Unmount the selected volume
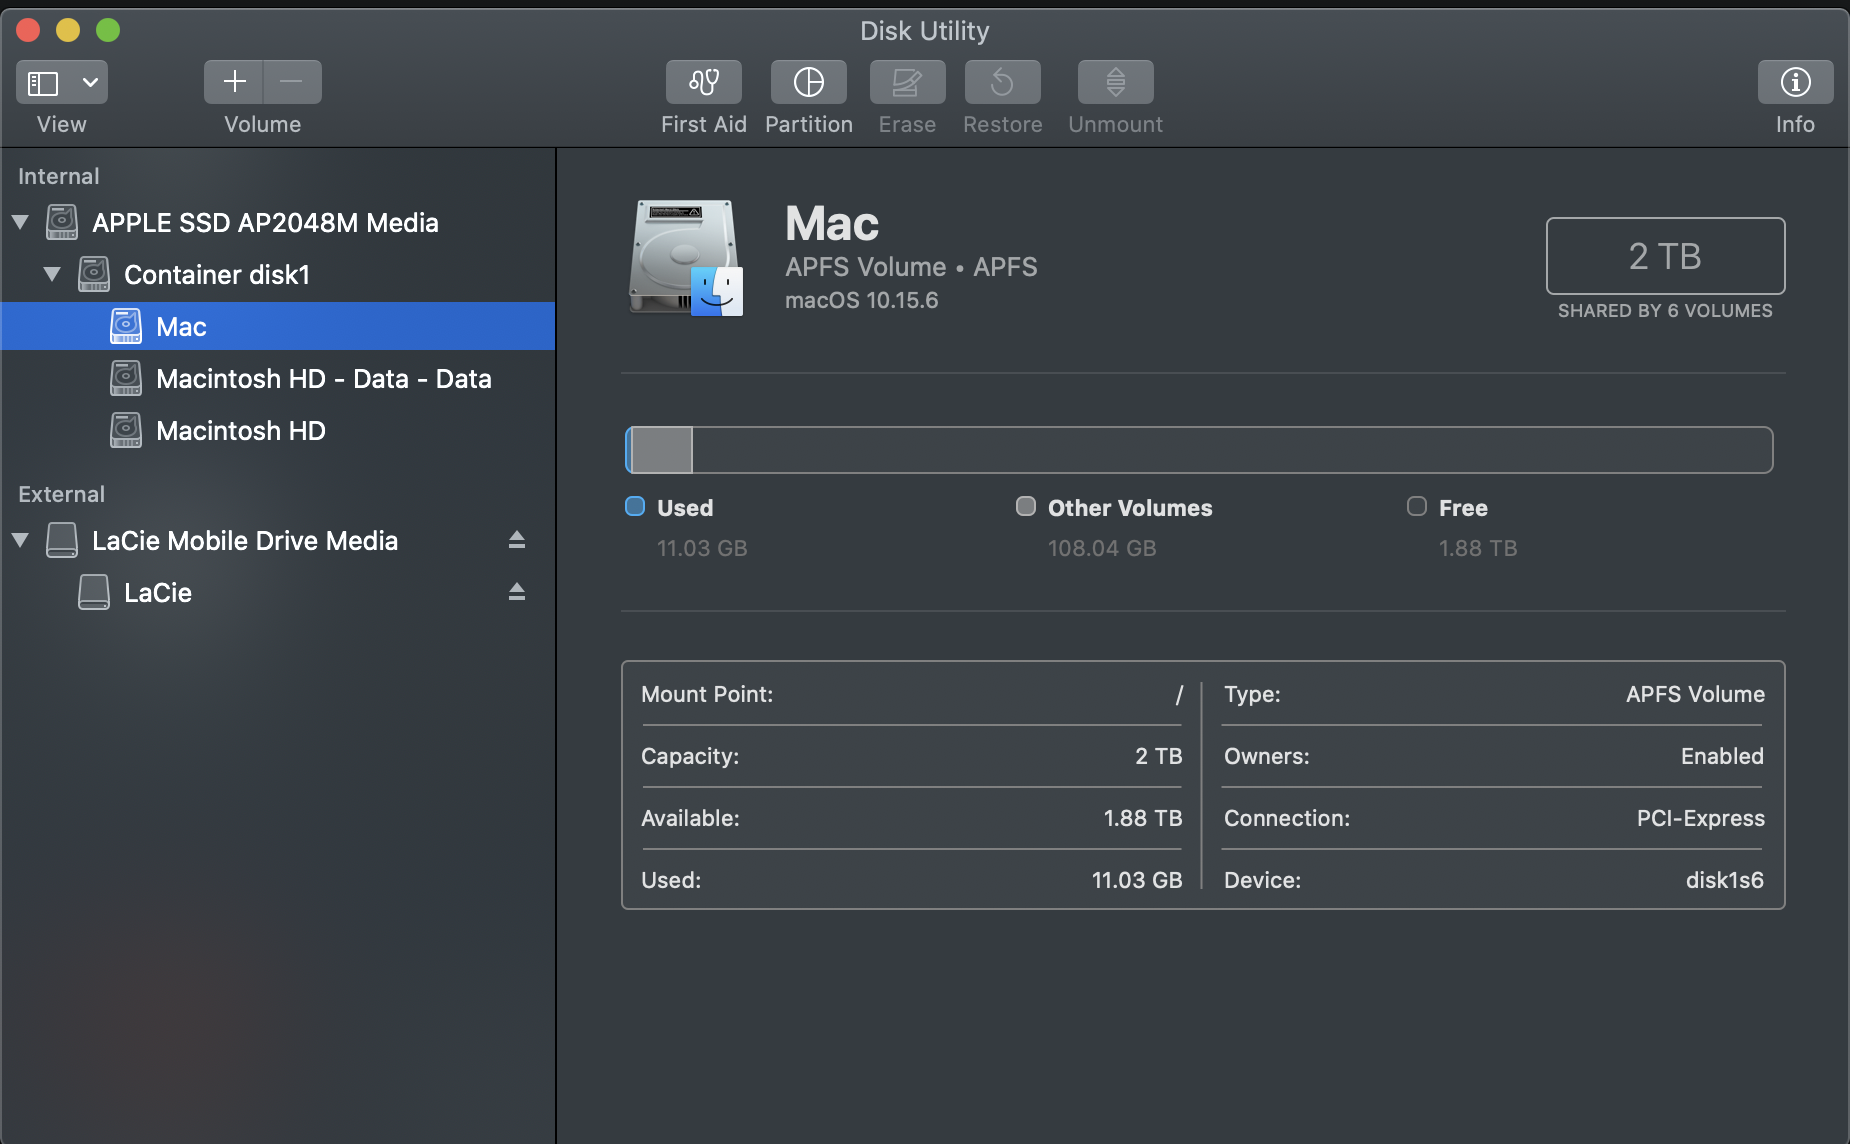This screenshot has height=1144, width=1850. click(1115, 82)
